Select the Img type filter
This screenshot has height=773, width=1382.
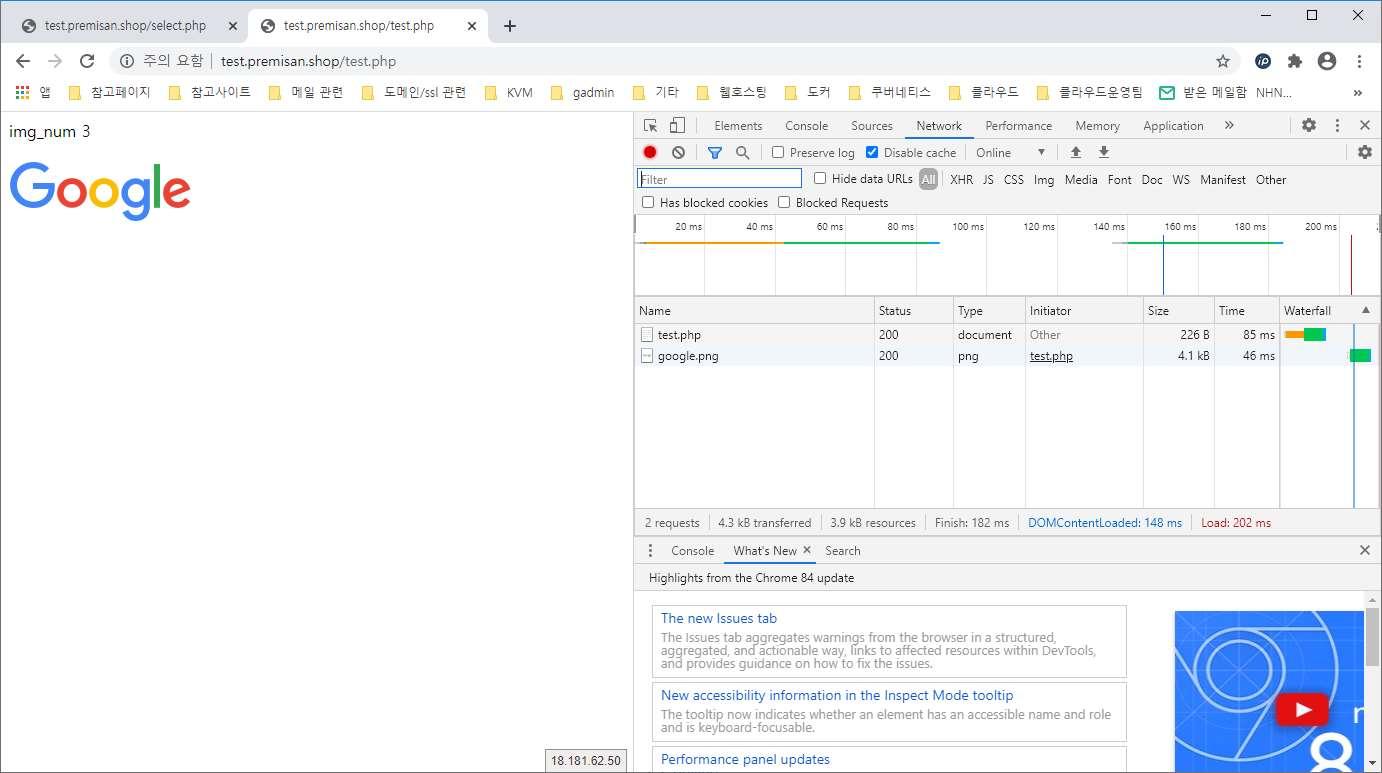[1044, 180]
